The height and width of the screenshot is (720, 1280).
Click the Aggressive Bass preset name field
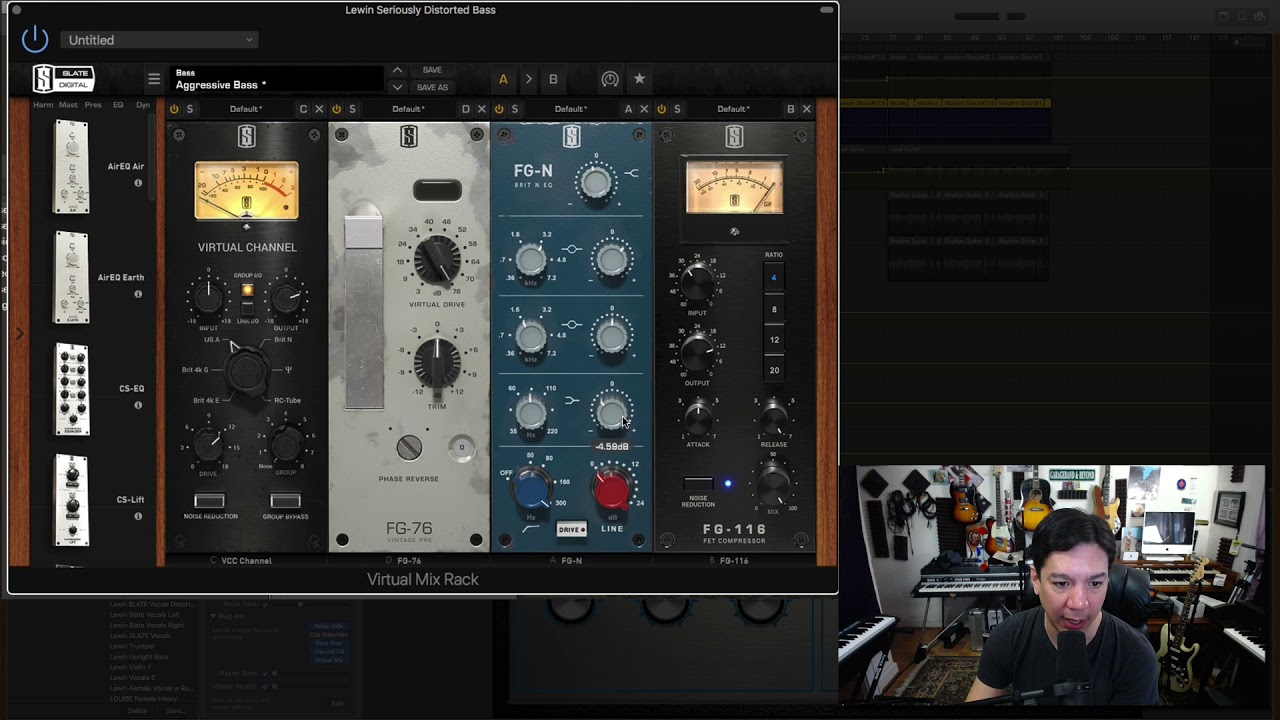point(278,79)
